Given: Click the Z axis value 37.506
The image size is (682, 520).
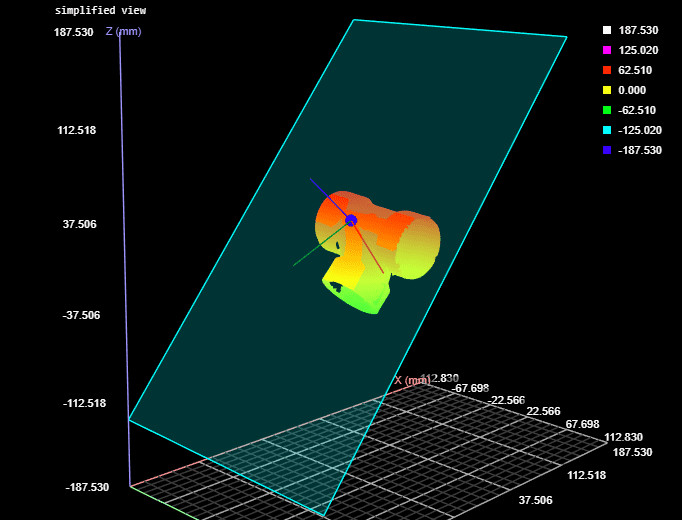Looking at the screenshot, I should (80, 224).
